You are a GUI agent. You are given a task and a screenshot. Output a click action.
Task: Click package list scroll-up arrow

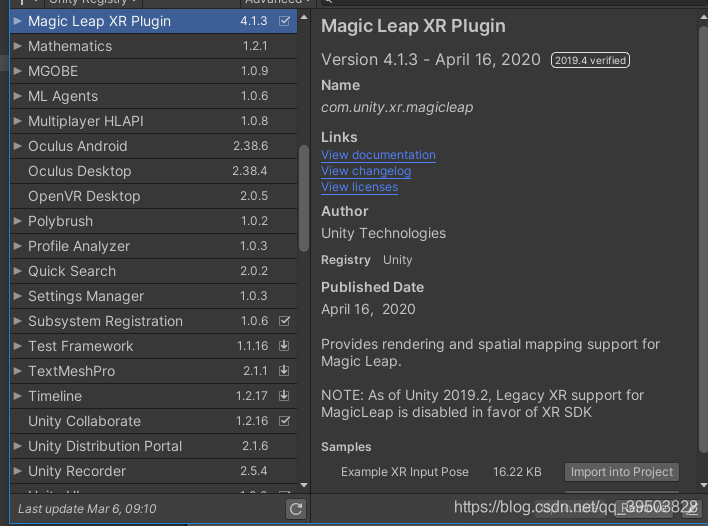[304, 17]
